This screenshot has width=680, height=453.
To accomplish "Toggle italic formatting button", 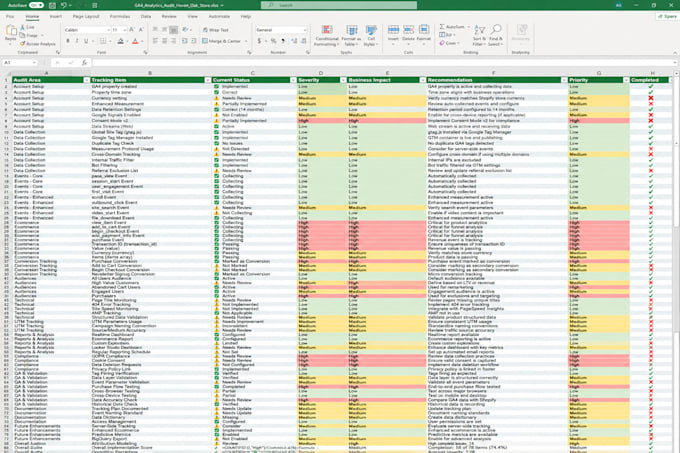I will [x=77, y=41].
